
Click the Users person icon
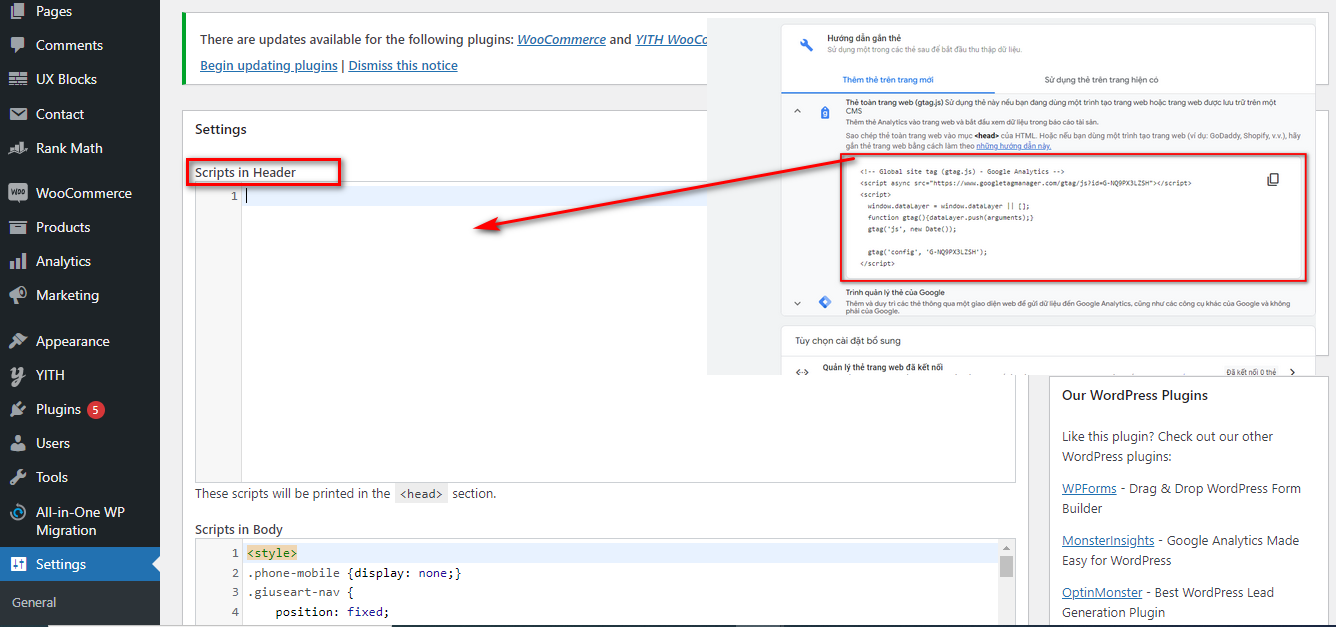pyautogui.click(x=18, y=443)
